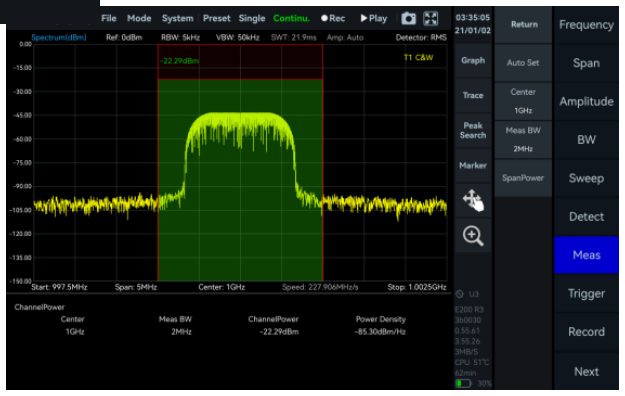Open the System menu

pos(177,18)
